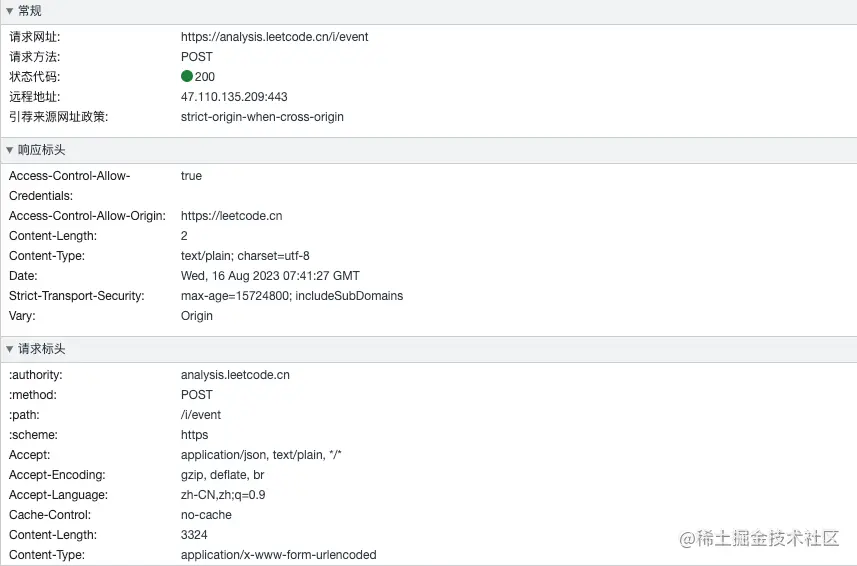Select the status code 200 text

coord(205,77)
